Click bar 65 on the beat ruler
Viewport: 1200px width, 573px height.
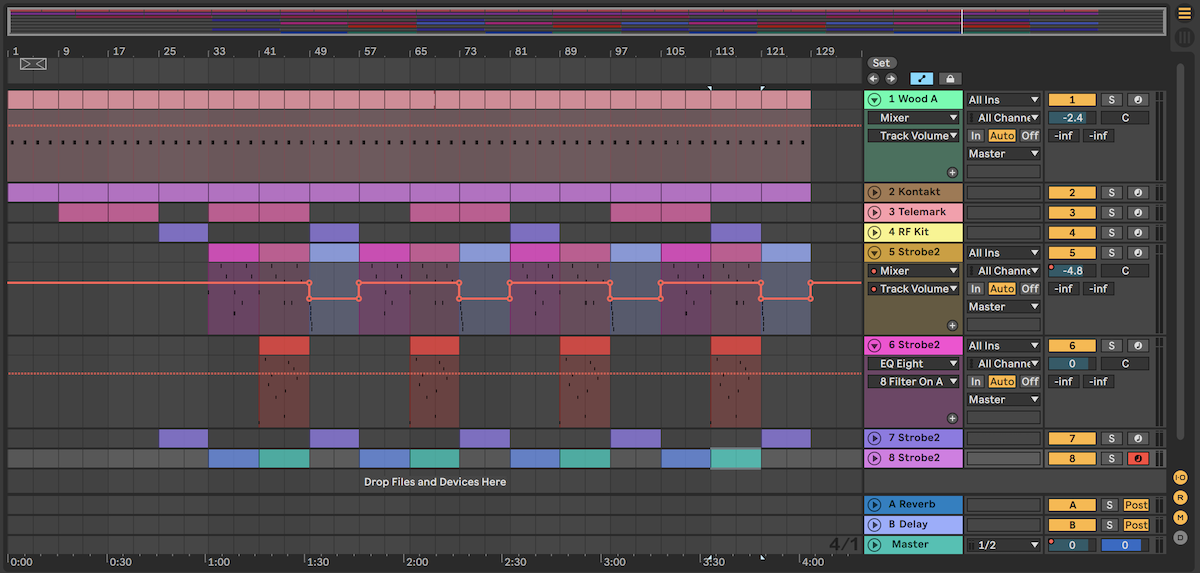(x=420, y=51)
